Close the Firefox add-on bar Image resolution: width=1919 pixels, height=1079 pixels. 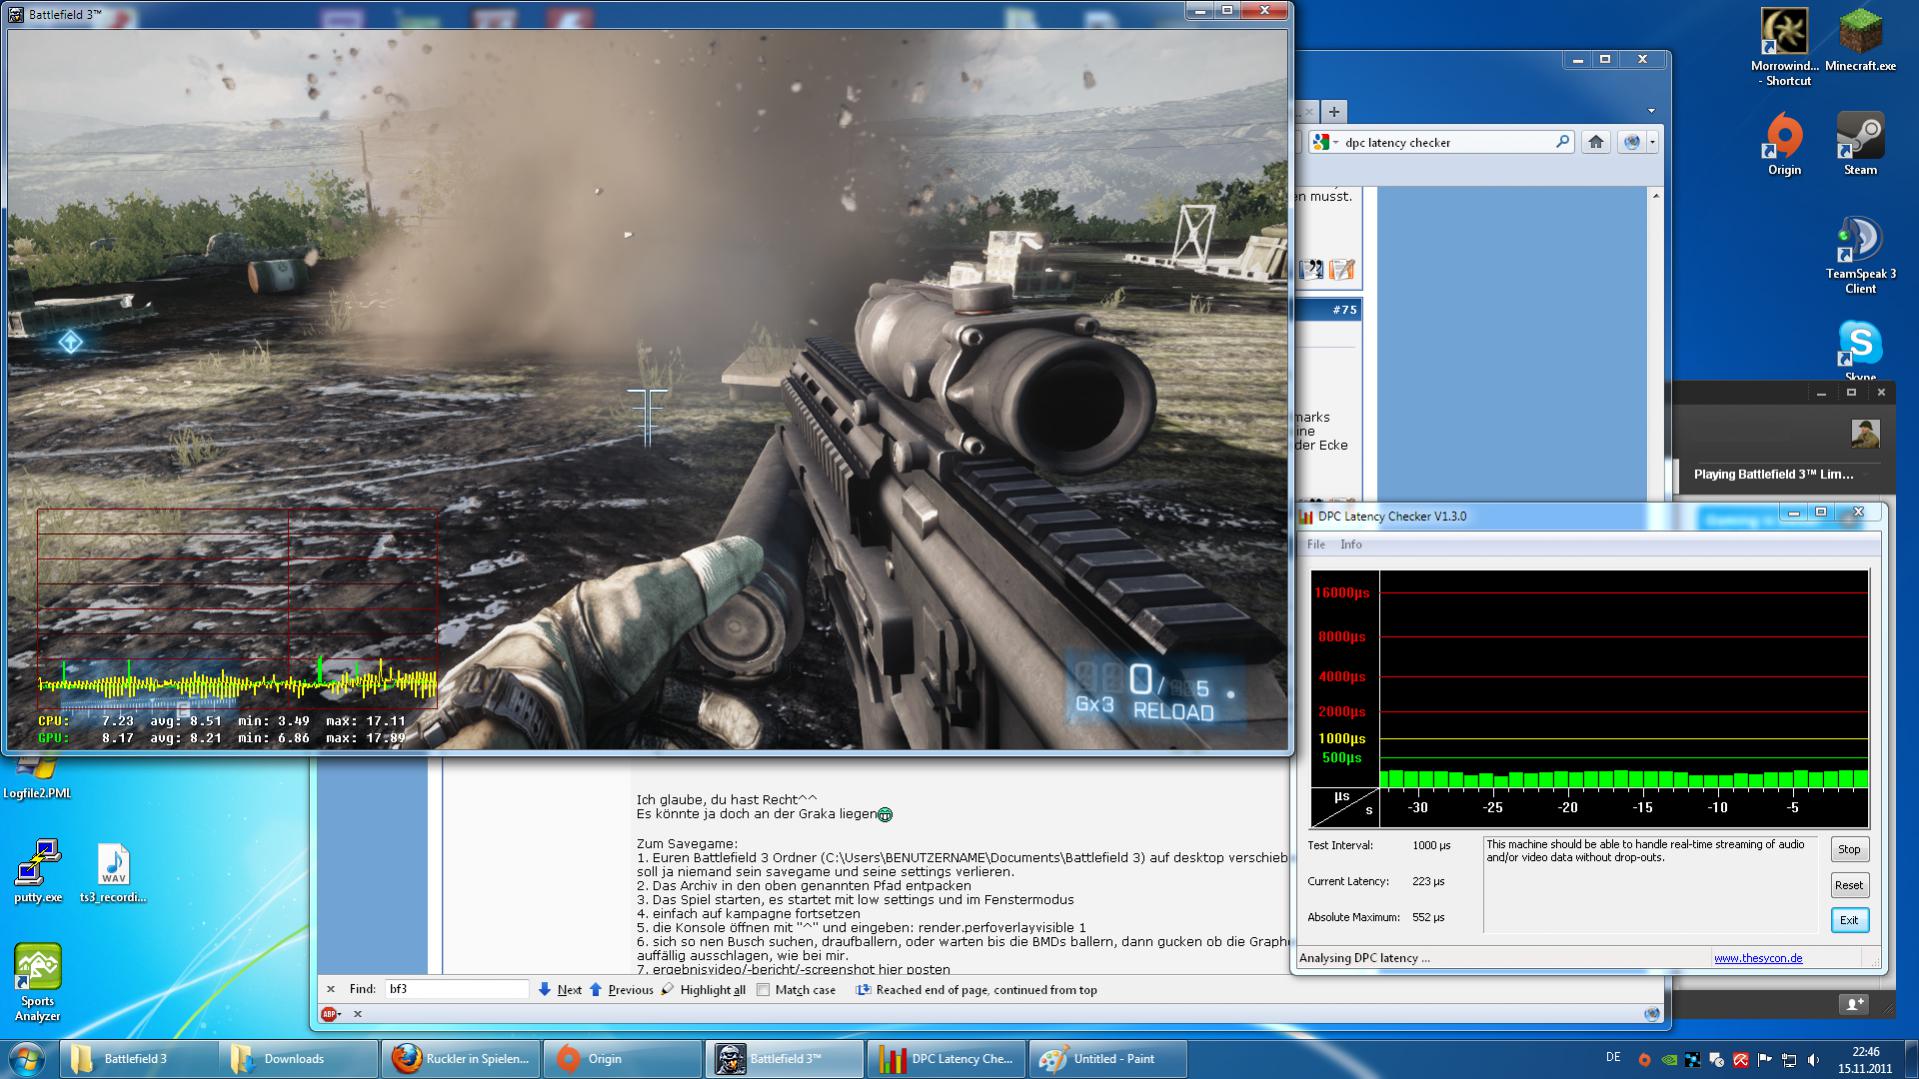[x=358, y=1014]
